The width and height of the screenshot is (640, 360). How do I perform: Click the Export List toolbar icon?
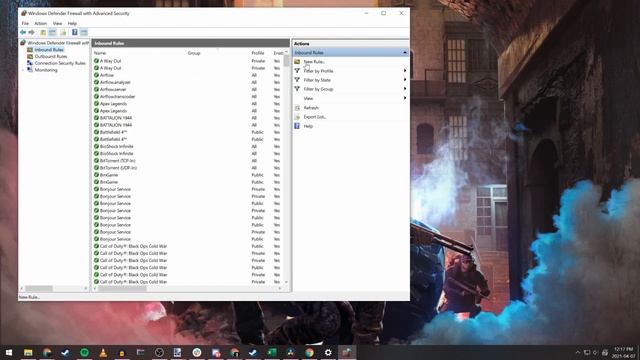click(63, 32)
